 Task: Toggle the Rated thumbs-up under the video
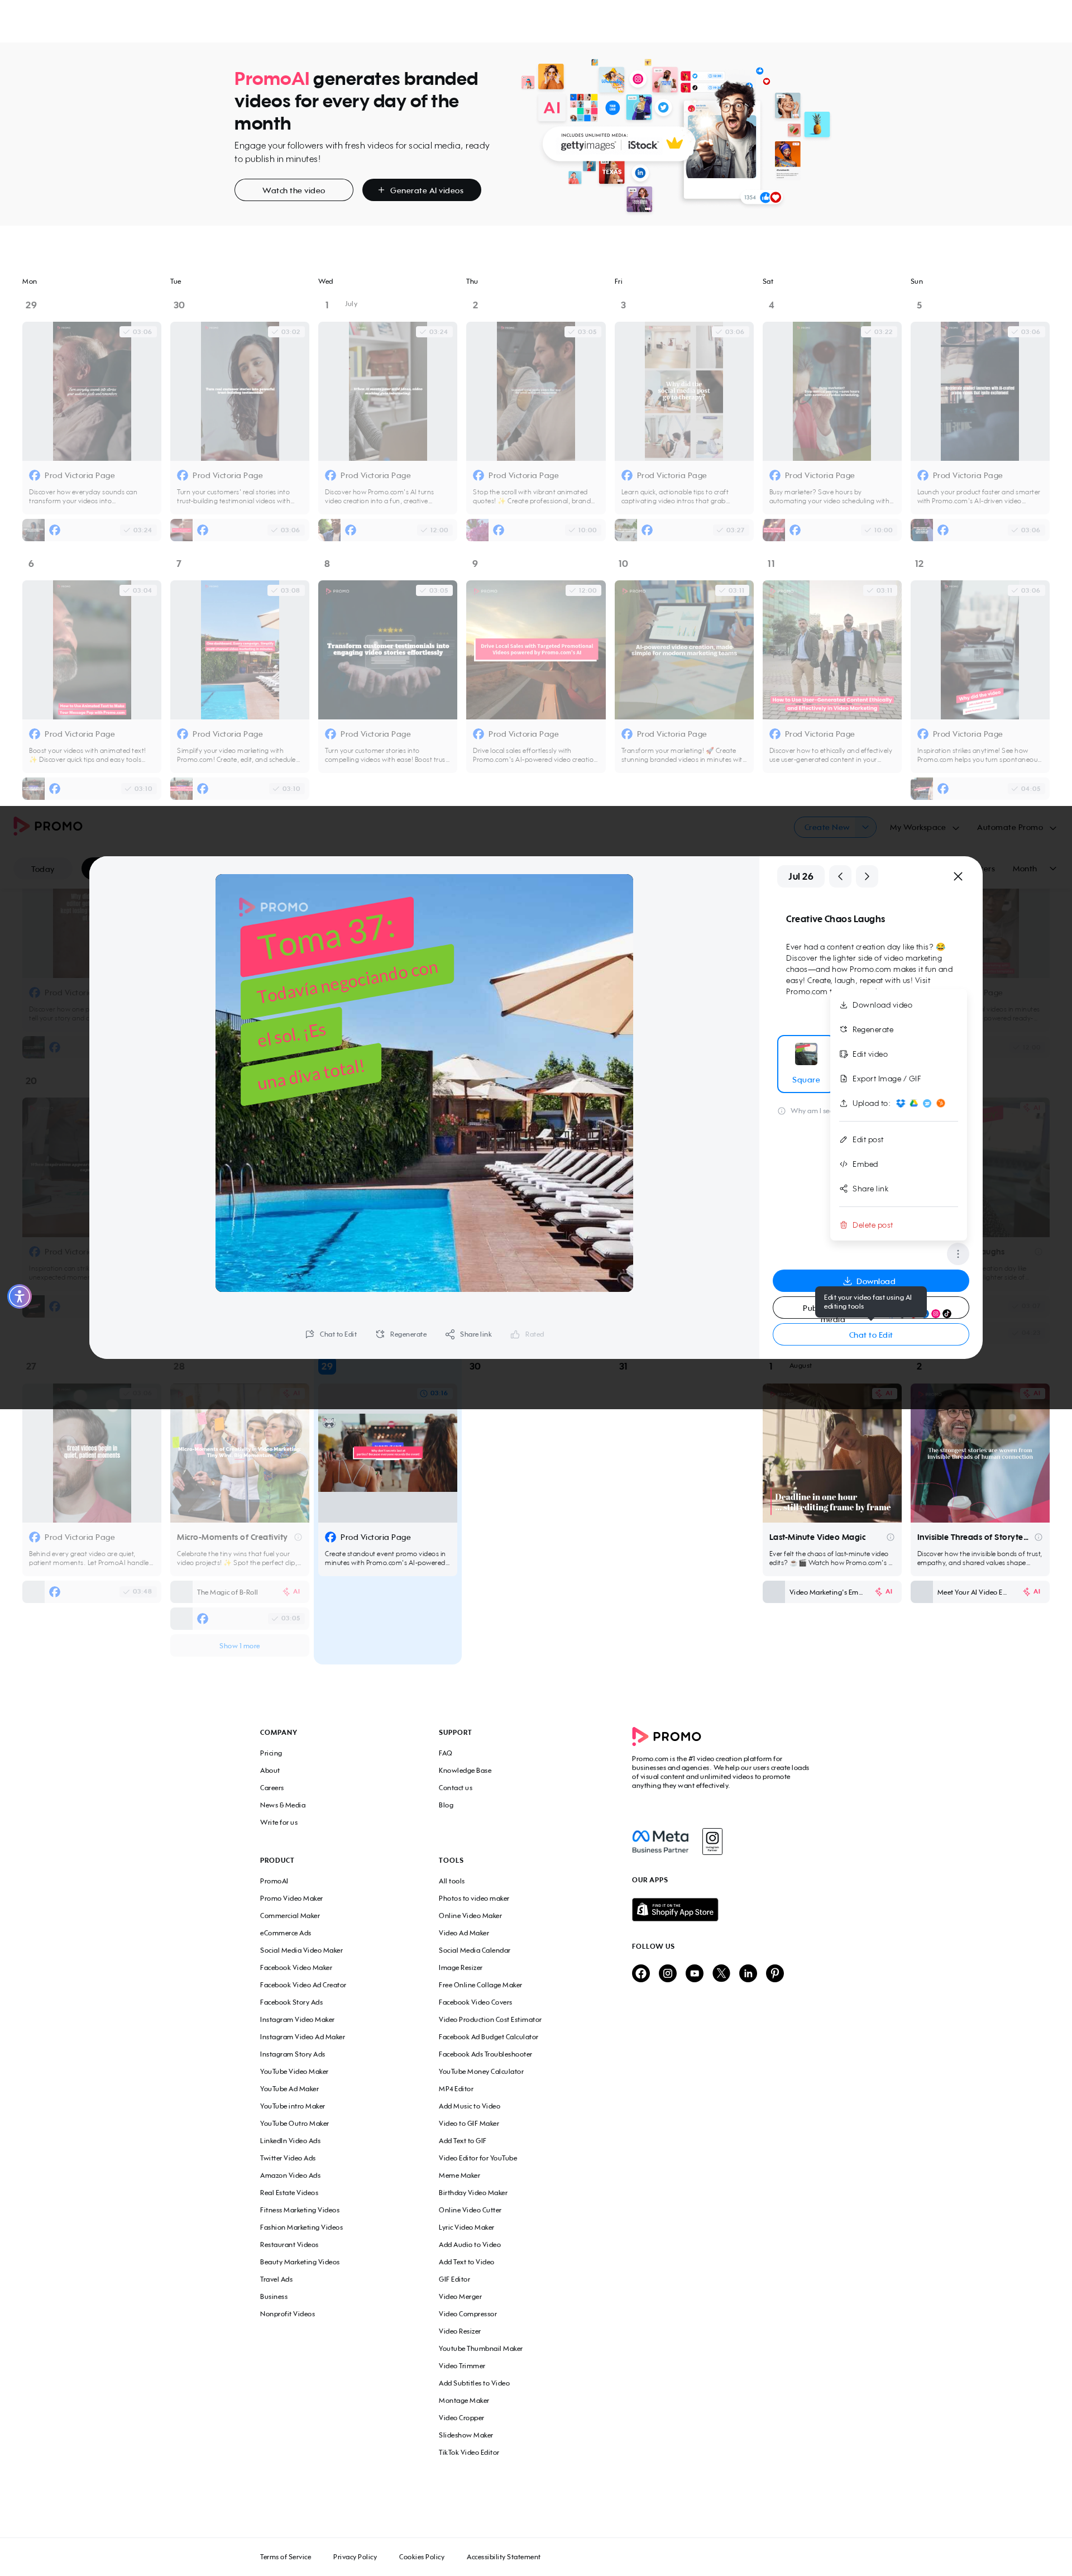click(x=527, y=1334)
